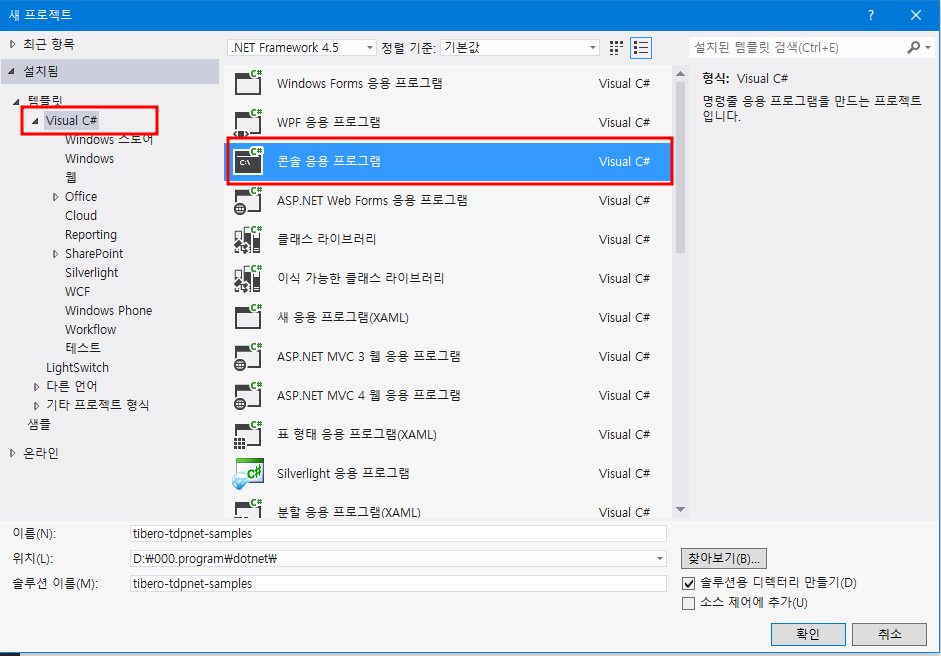Viewport: 941px width, 656px height.
Task: Select the 클래스 라이브러리 template icon
Action: pos(248,239)
